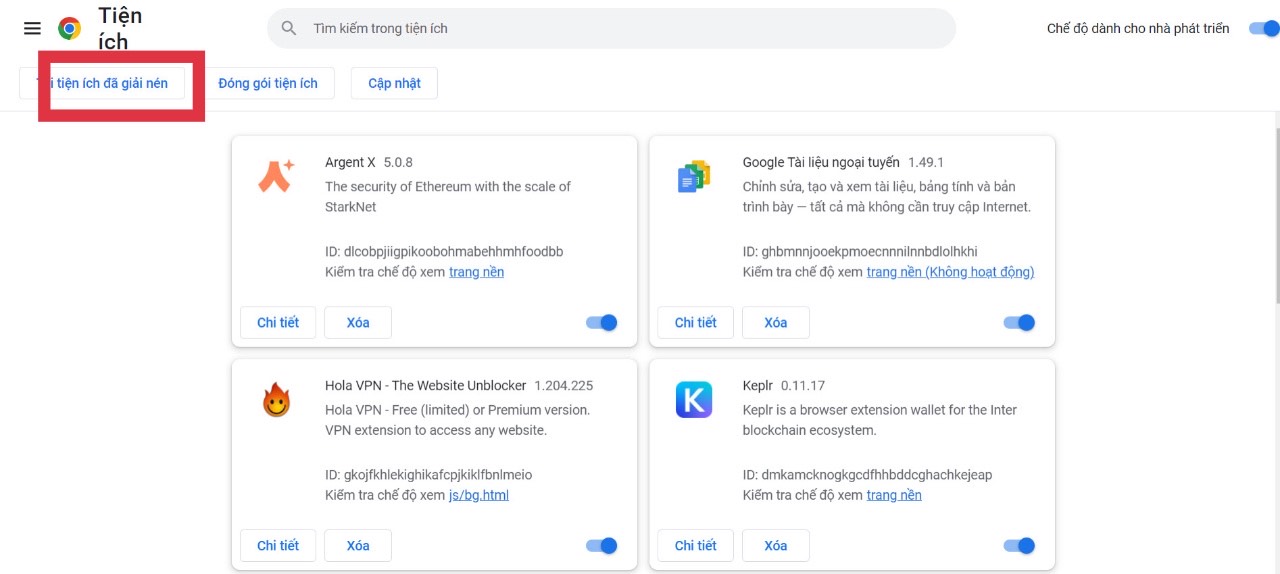1280x574 pixels.
Task: Turn off the Keplr extension toggle
Action: pos(1019,545)
